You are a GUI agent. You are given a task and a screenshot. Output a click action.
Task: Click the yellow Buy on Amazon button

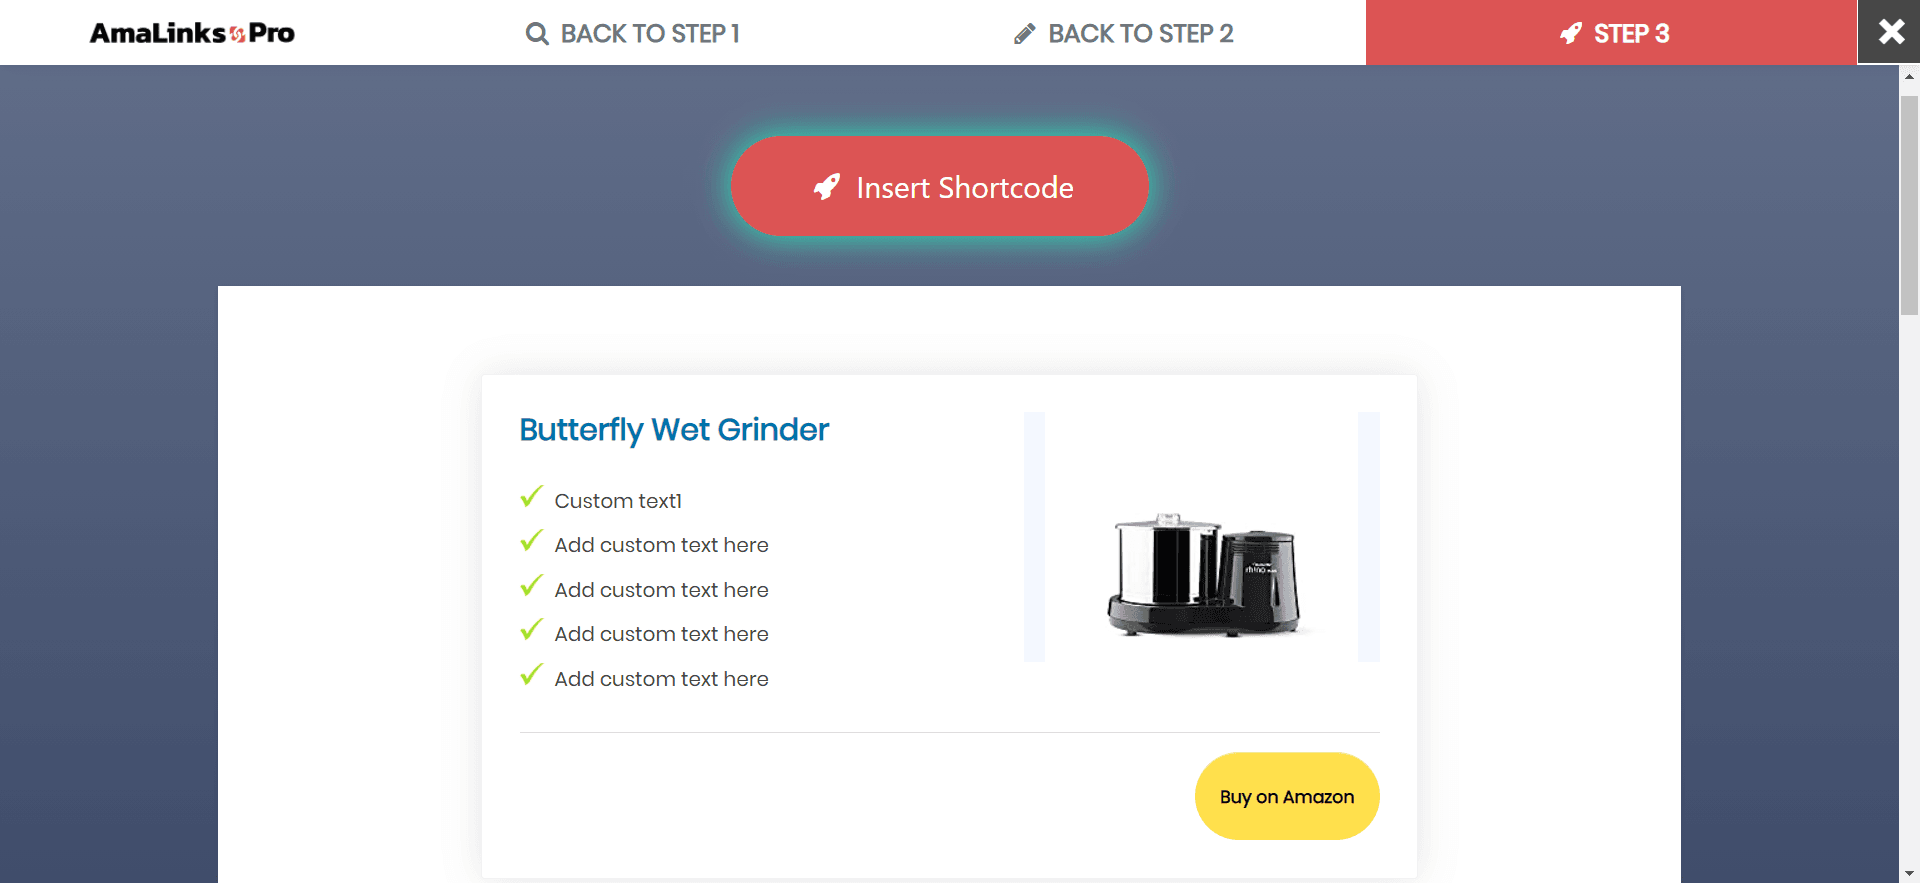coord(1287,796)
